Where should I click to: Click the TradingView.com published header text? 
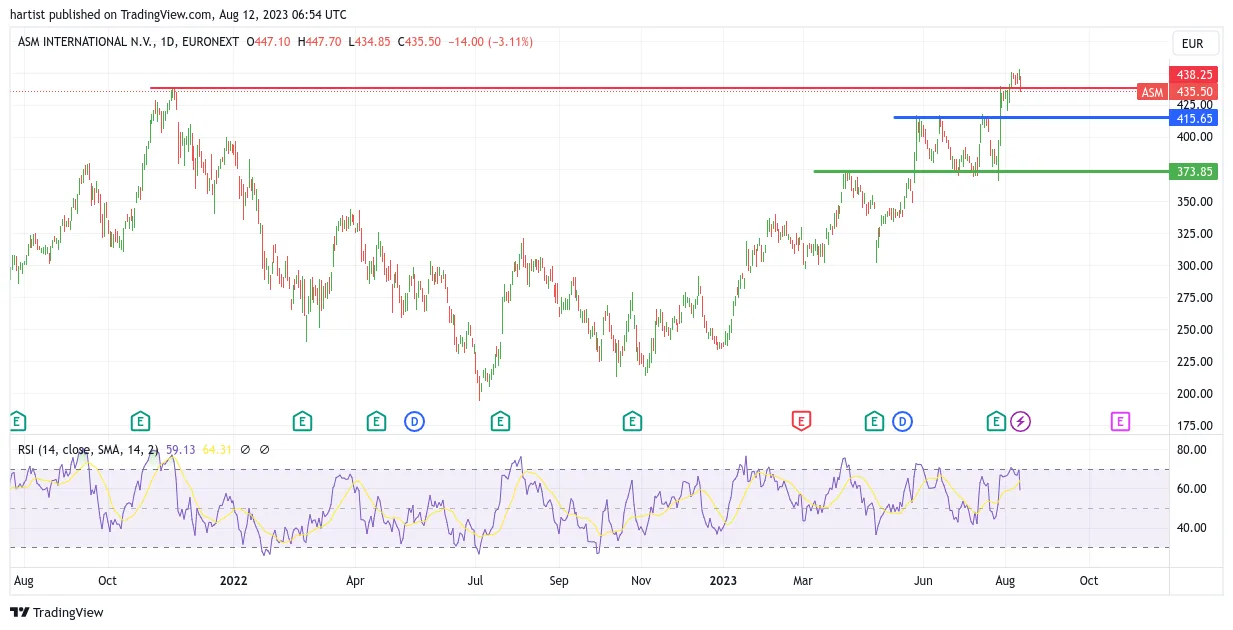[x=178, y=14]
